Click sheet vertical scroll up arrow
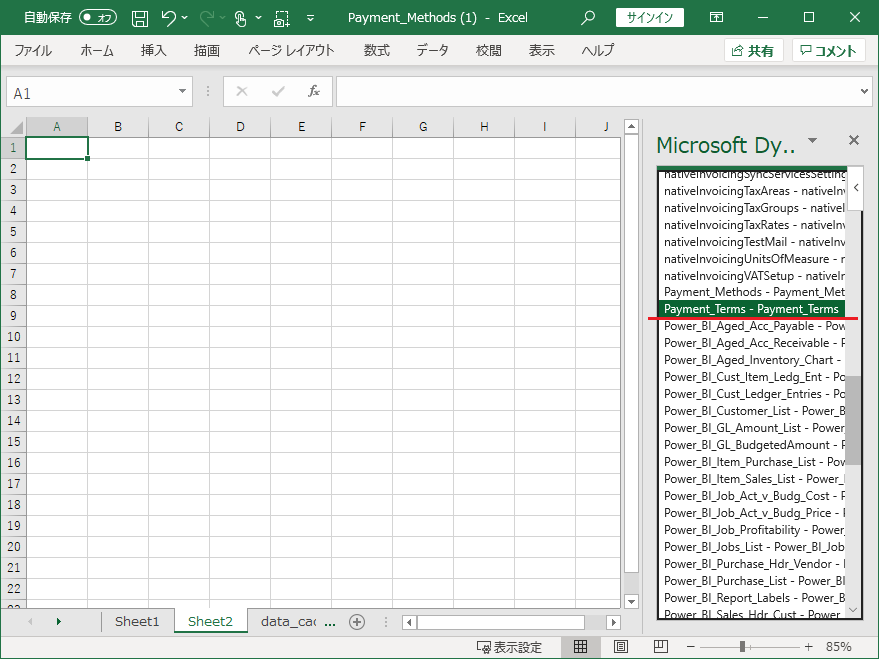This screenshot has height=659, width=879. point(631,127)
